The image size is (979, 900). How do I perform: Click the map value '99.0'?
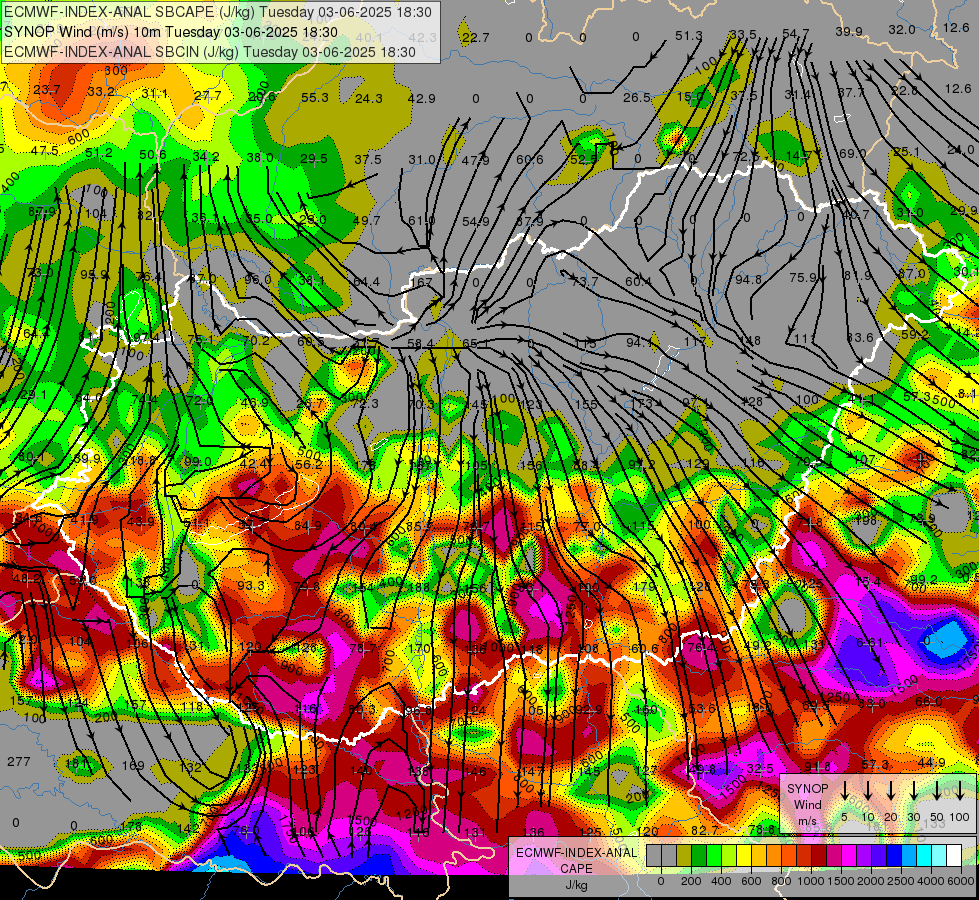coord(198,462)
